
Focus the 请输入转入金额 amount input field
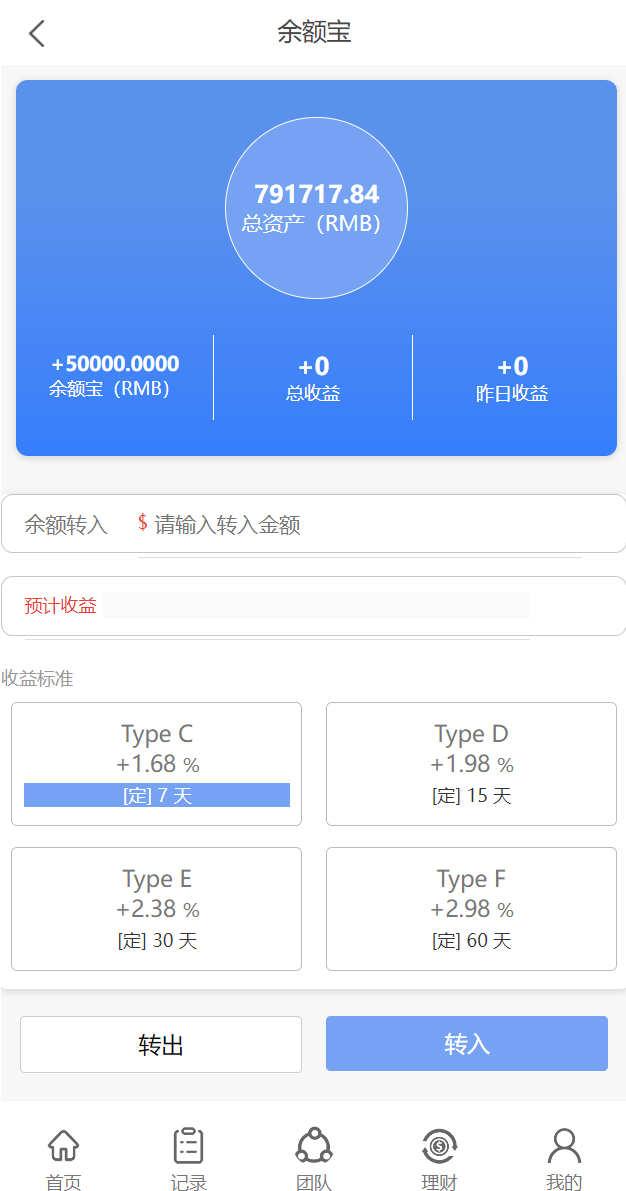(x=360, y=525)
